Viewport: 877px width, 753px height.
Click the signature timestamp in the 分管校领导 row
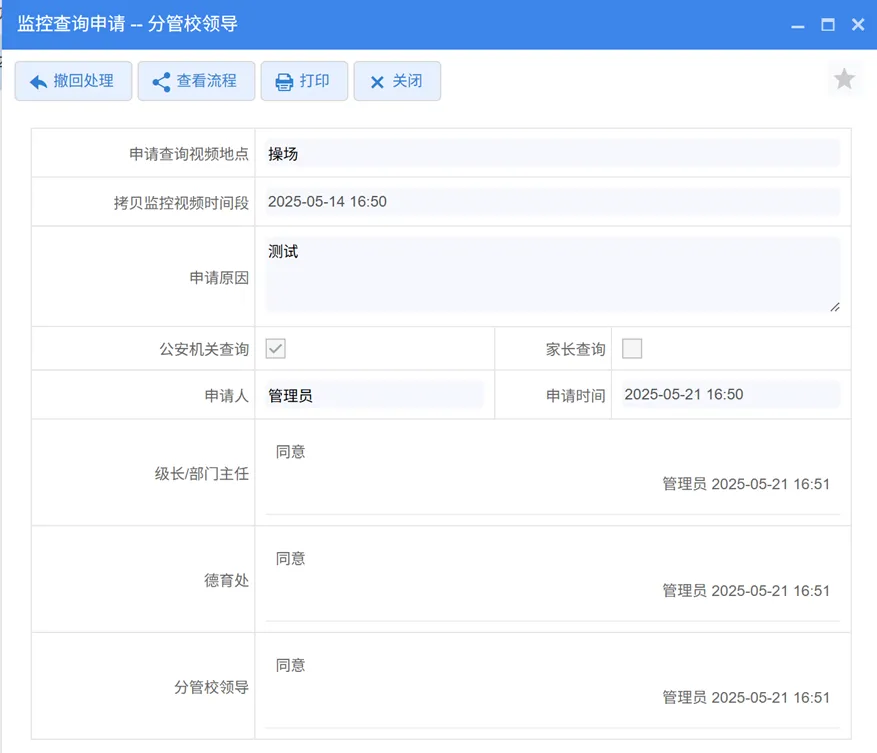pos(746,698)
